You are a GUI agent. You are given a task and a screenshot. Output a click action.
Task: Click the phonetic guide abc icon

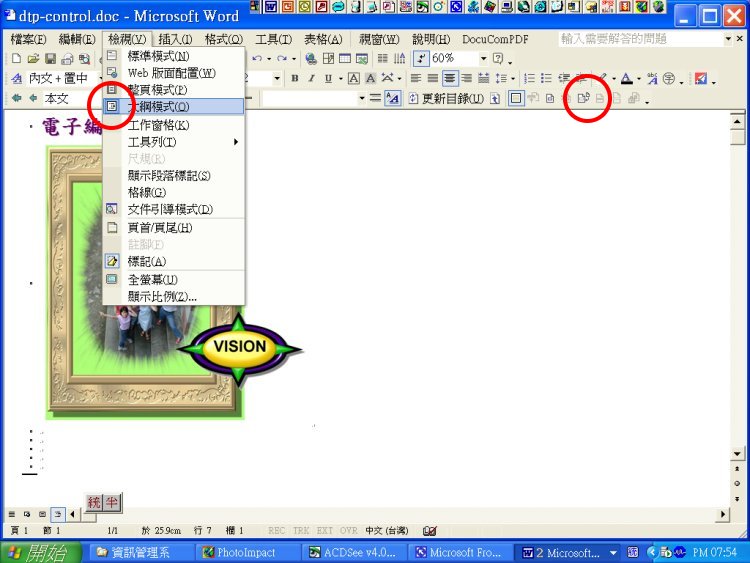pyautogui.click(x=652, y=78)
